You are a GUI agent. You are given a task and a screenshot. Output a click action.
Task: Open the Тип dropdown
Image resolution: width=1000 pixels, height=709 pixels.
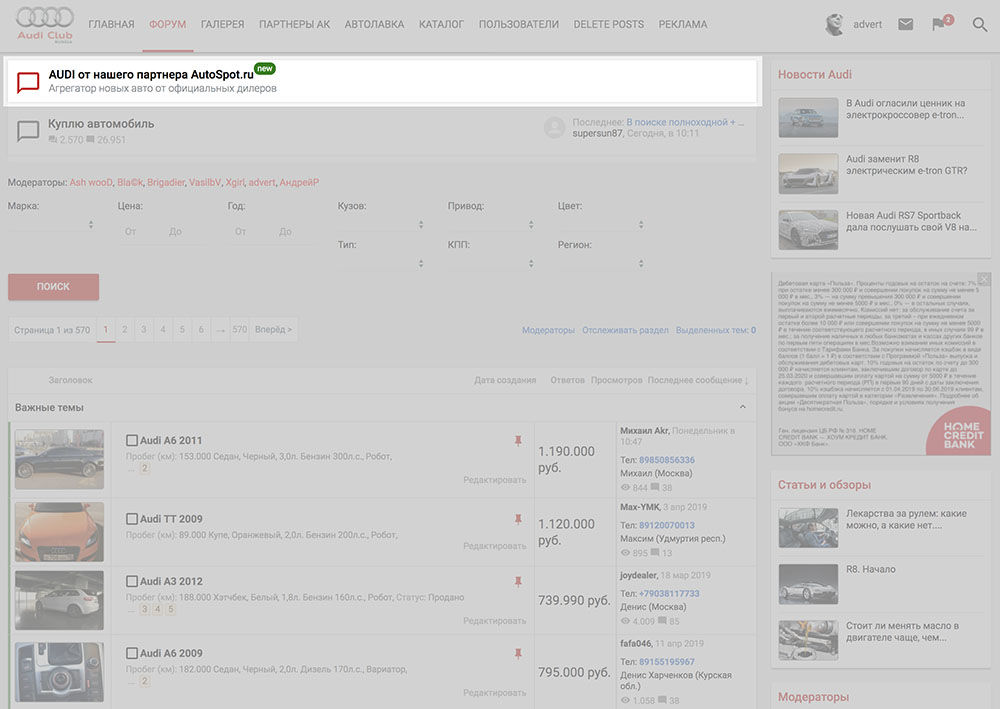point(381,263)
